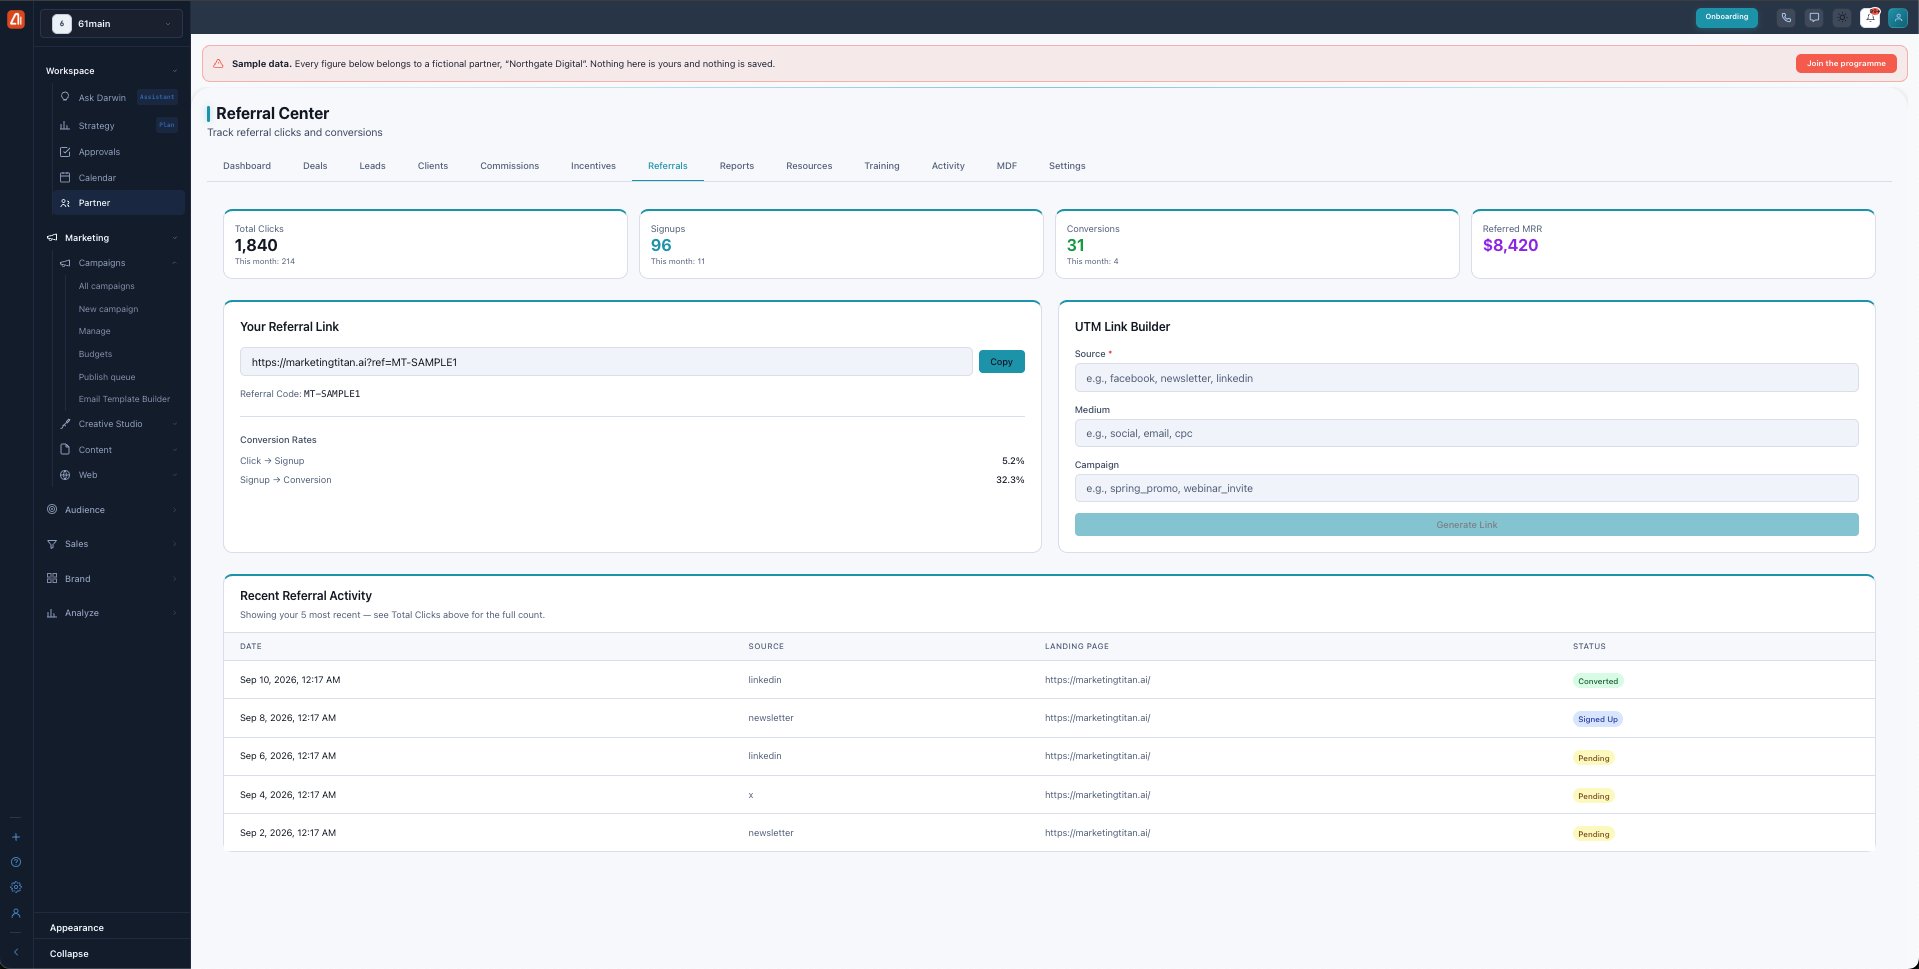The image size is (1919, 969).
Task: Expand the Web submenu chevron
Action: click(174, 475)
